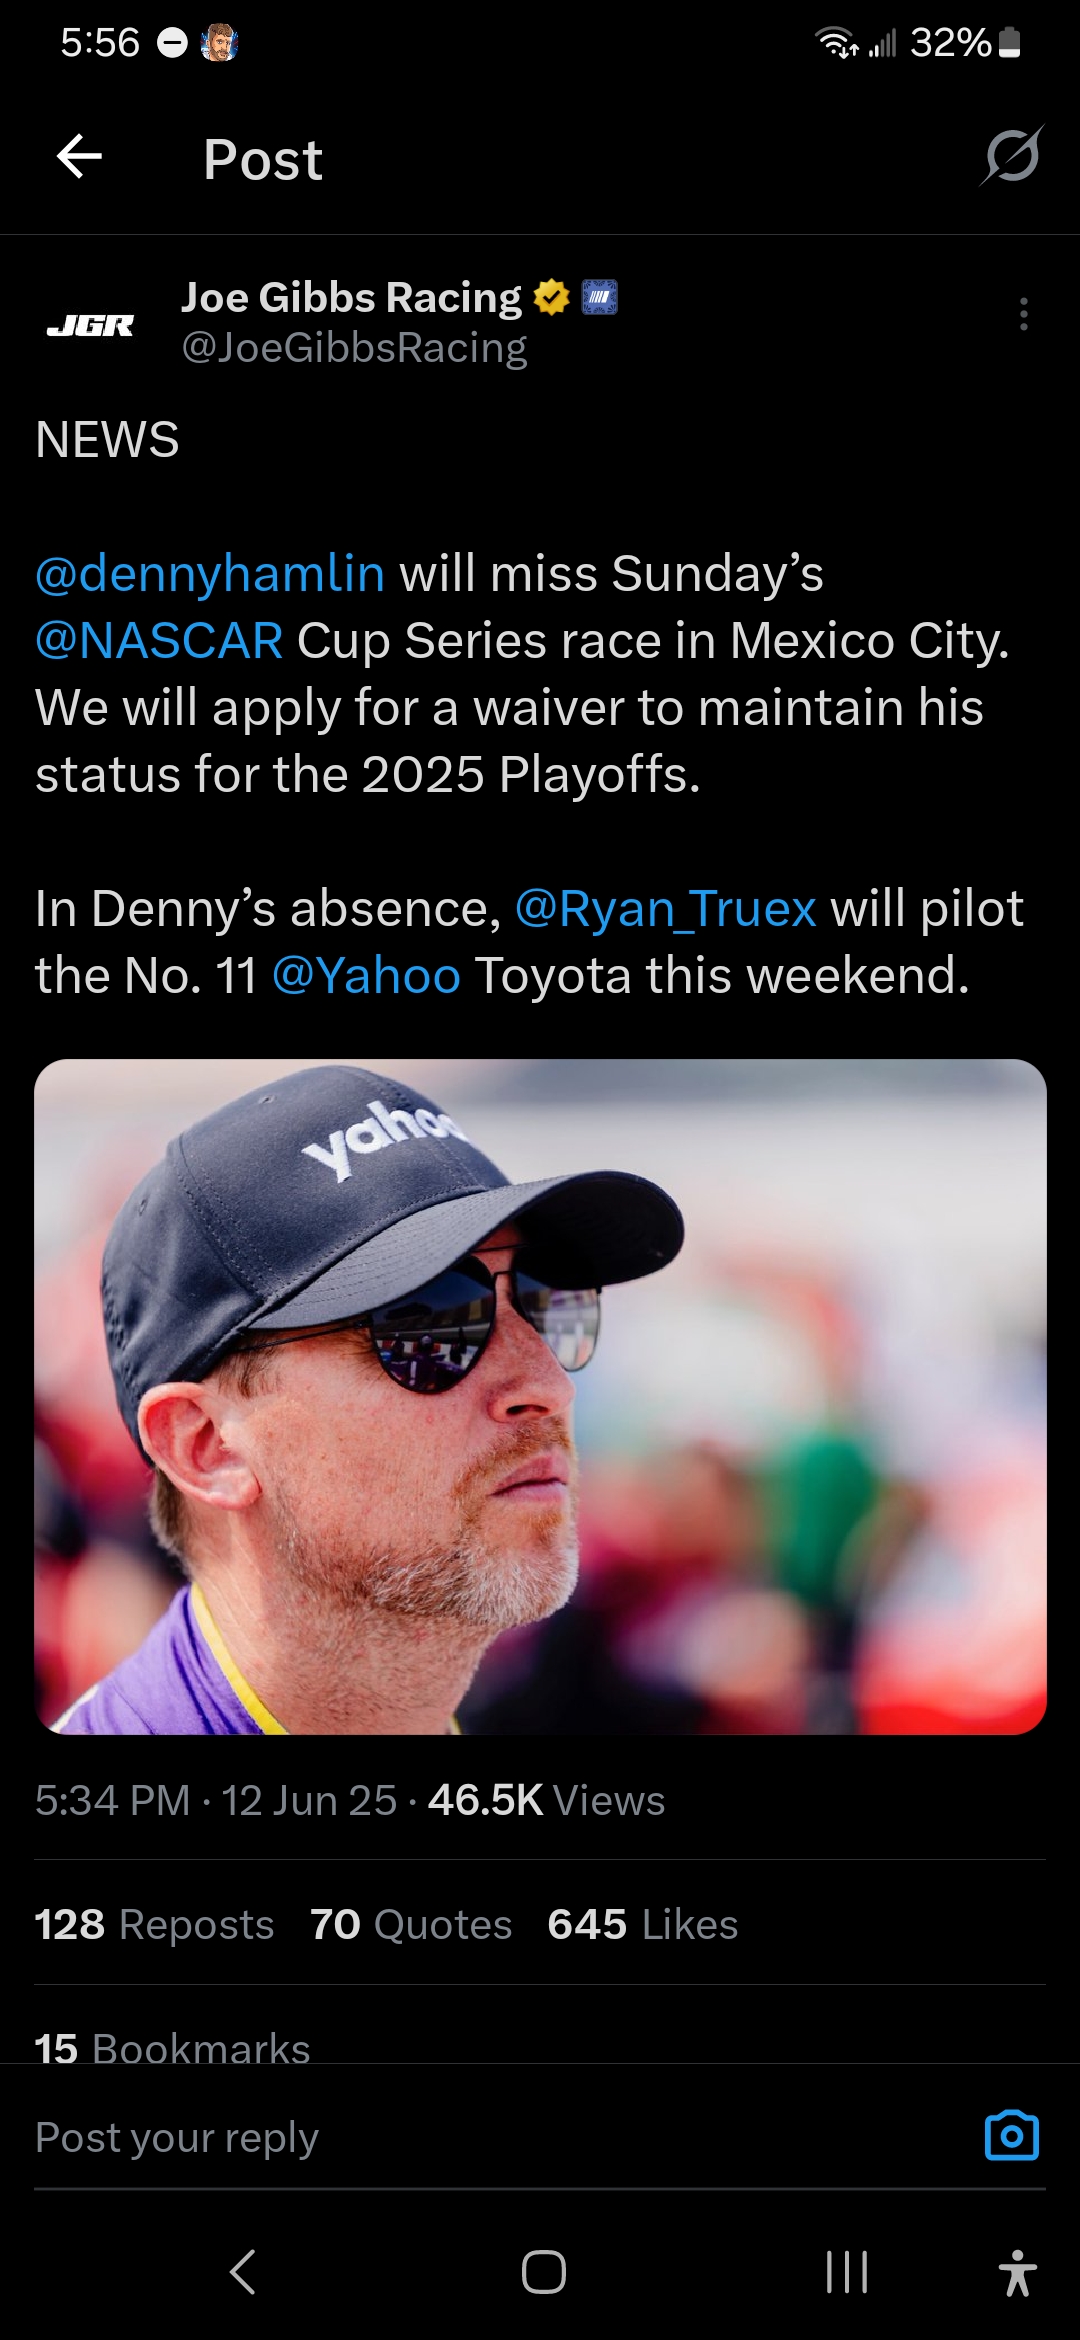This screenshot has height=2340, width=1080.
Task: Tap the Android home navigation button
Action: click(x=543, y=2271)
